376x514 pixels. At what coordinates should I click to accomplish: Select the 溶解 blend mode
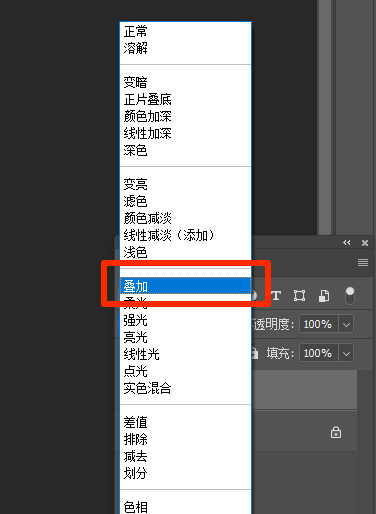(x=185, y=48)
